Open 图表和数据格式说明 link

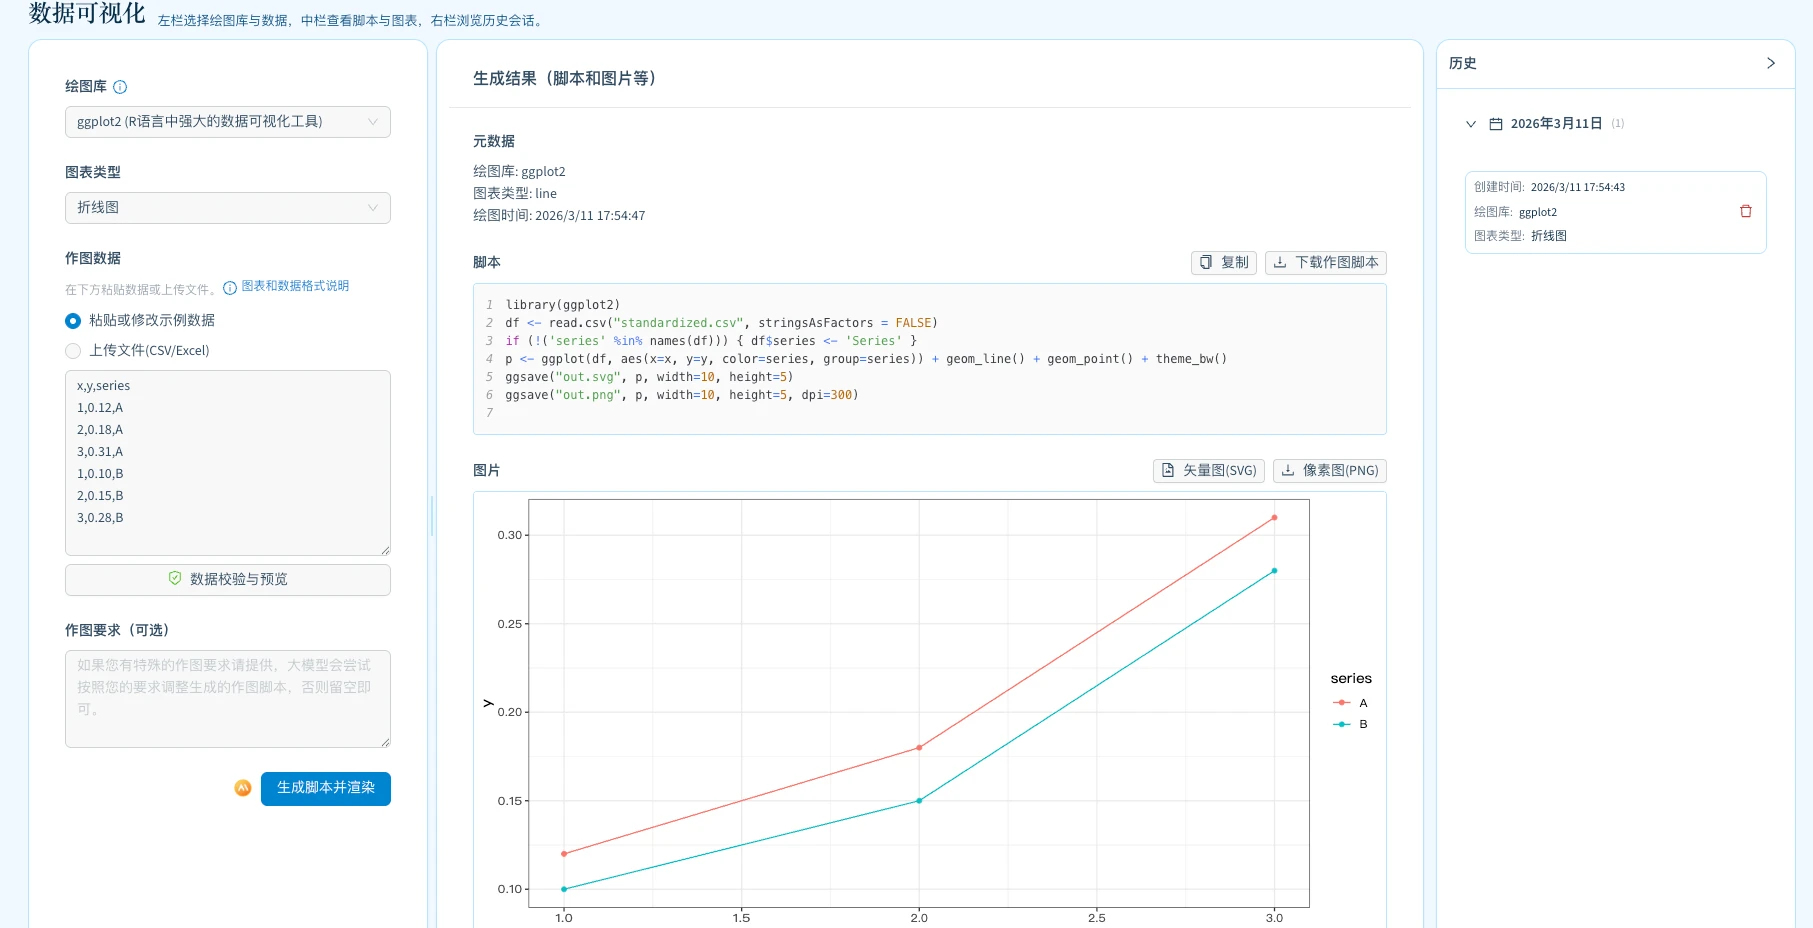[x=295, y=286]
